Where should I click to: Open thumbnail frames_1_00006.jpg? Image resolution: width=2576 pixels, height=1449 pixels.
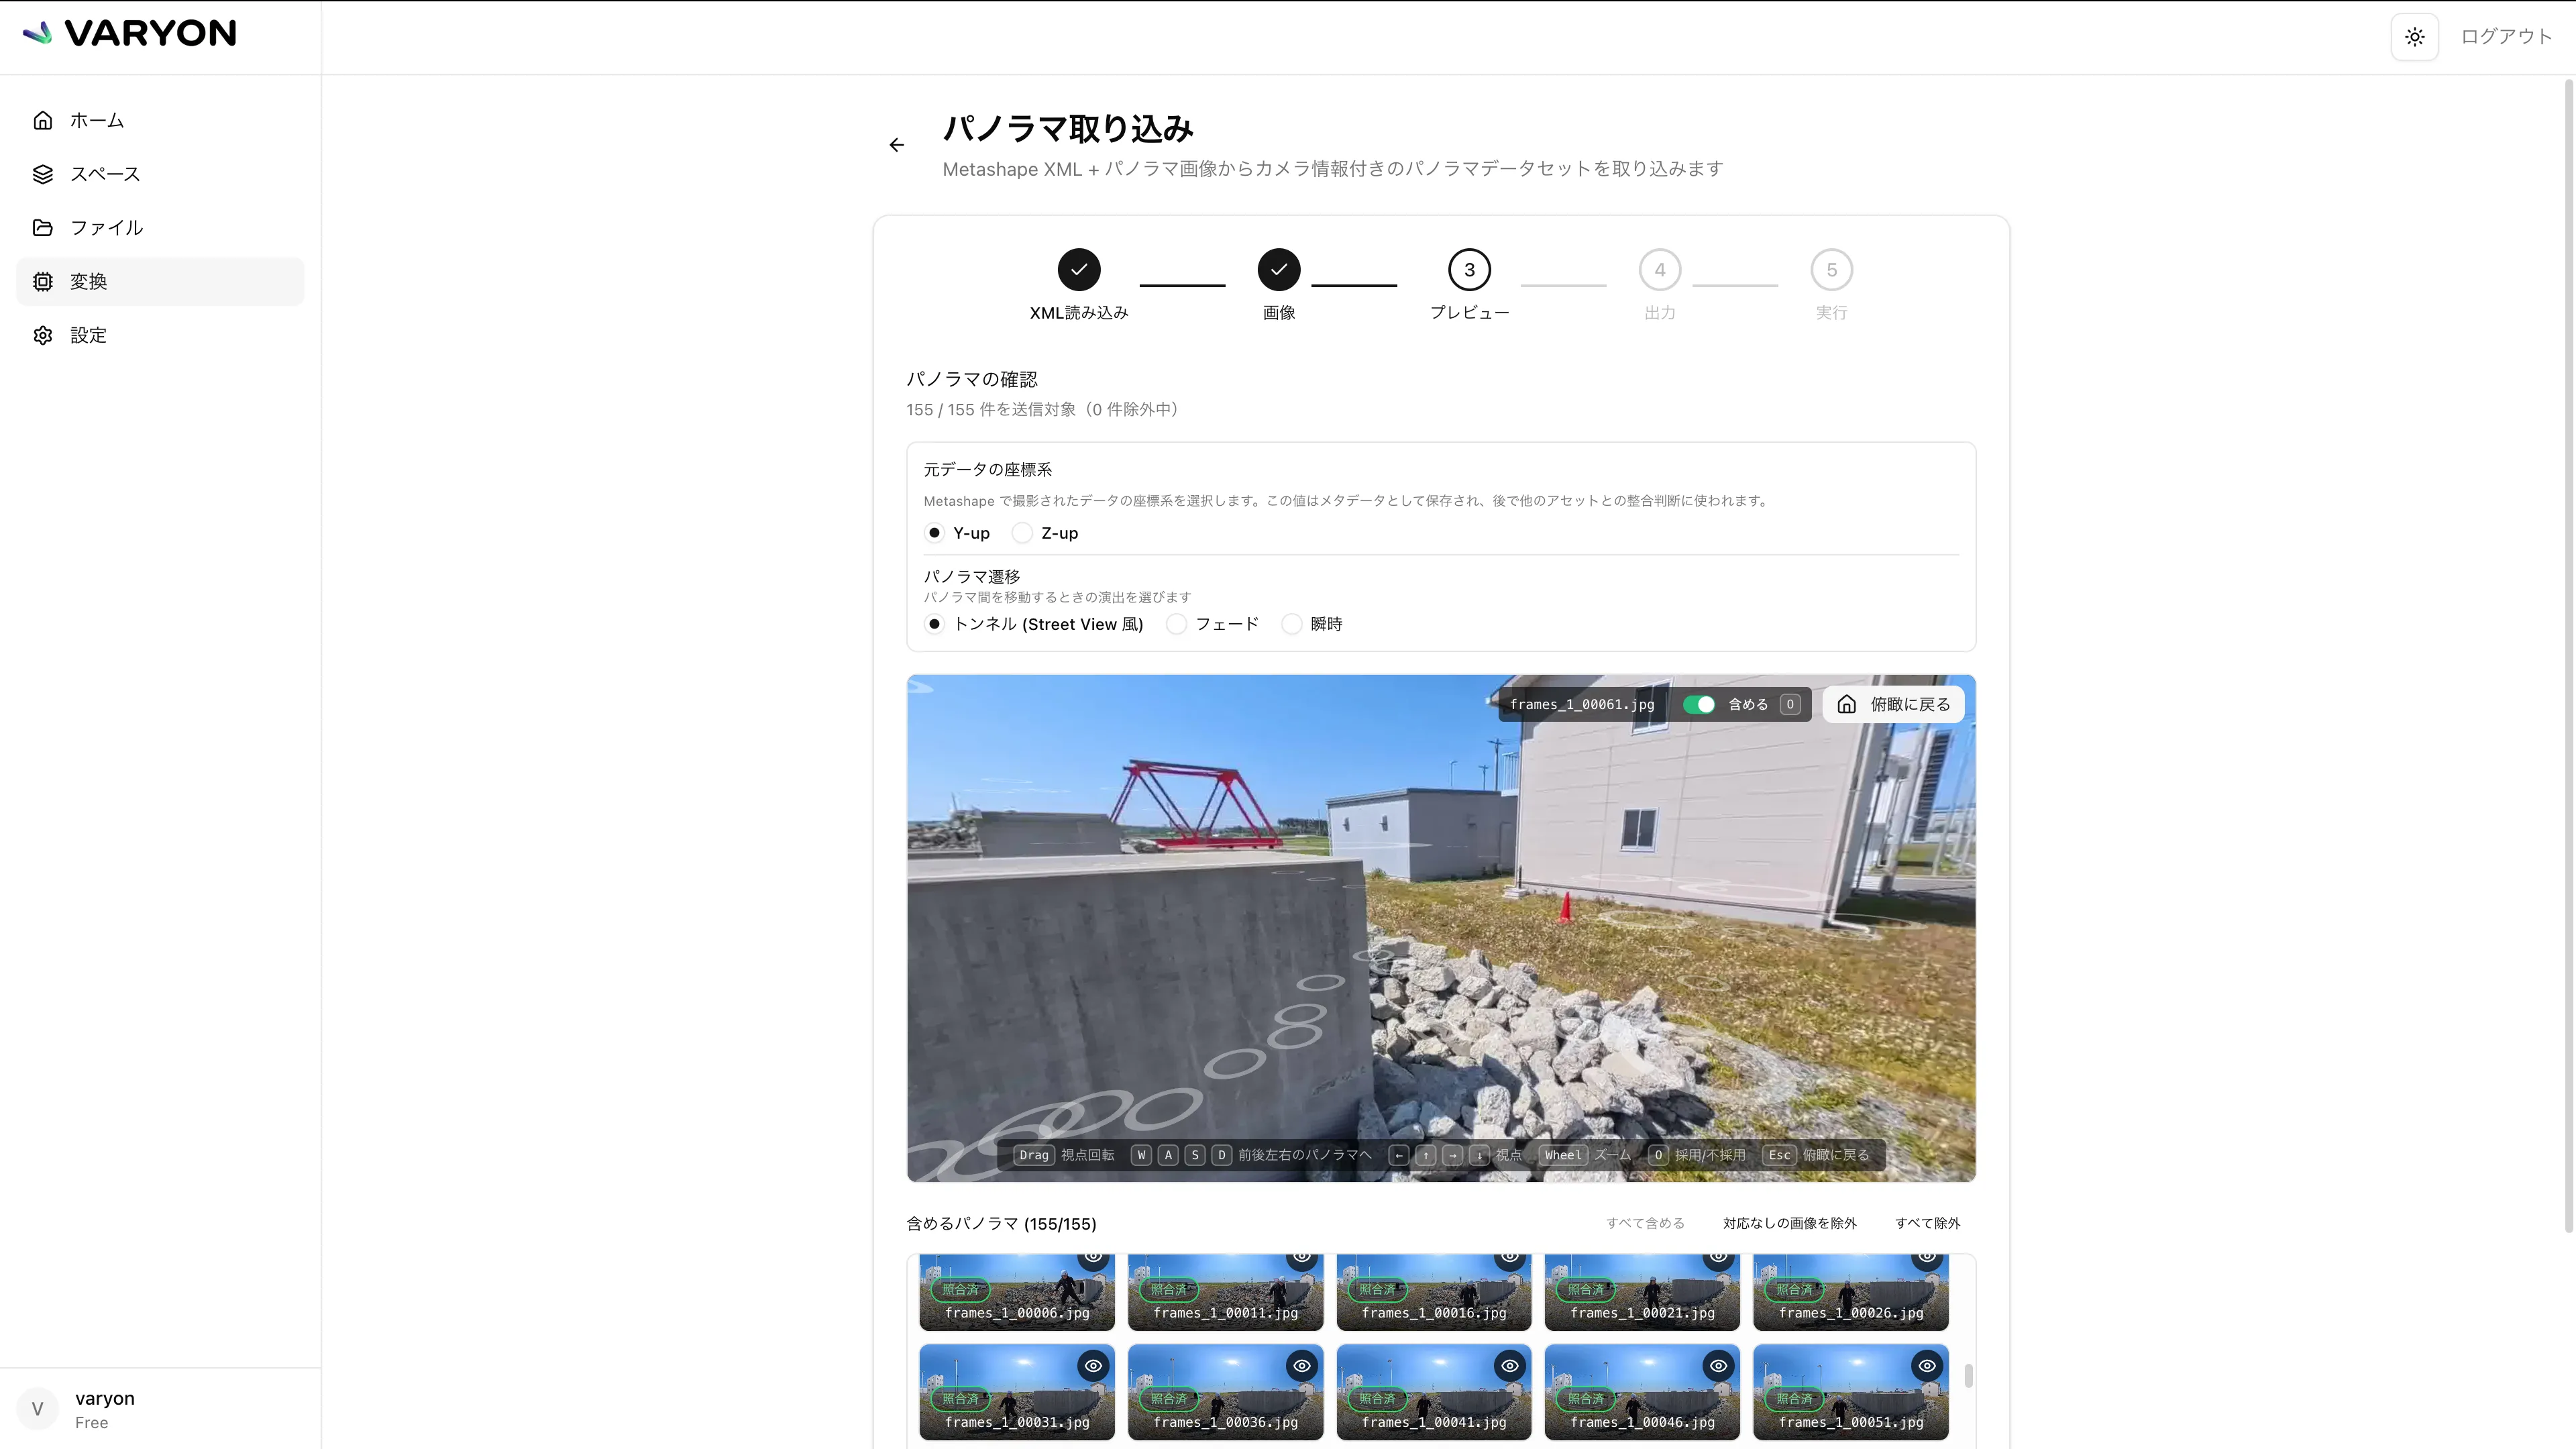pyautogui.click(x=1017, y=1292)
